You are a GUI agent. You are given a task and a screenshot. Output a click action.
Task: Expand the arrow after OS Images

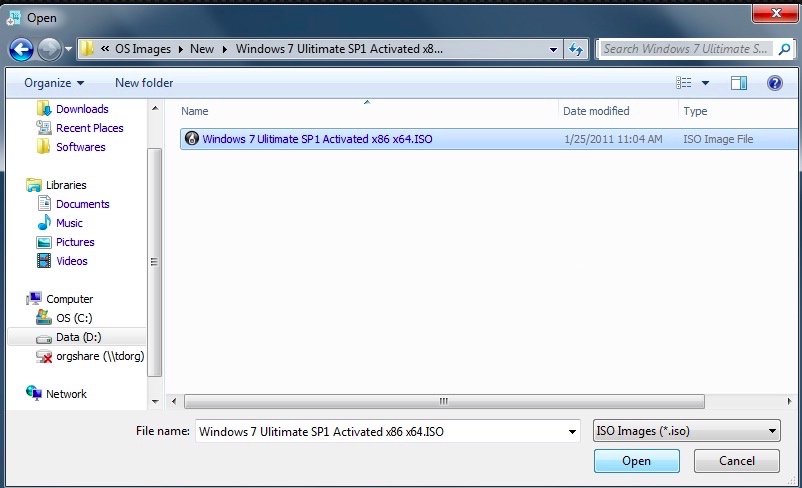point(181,50)
